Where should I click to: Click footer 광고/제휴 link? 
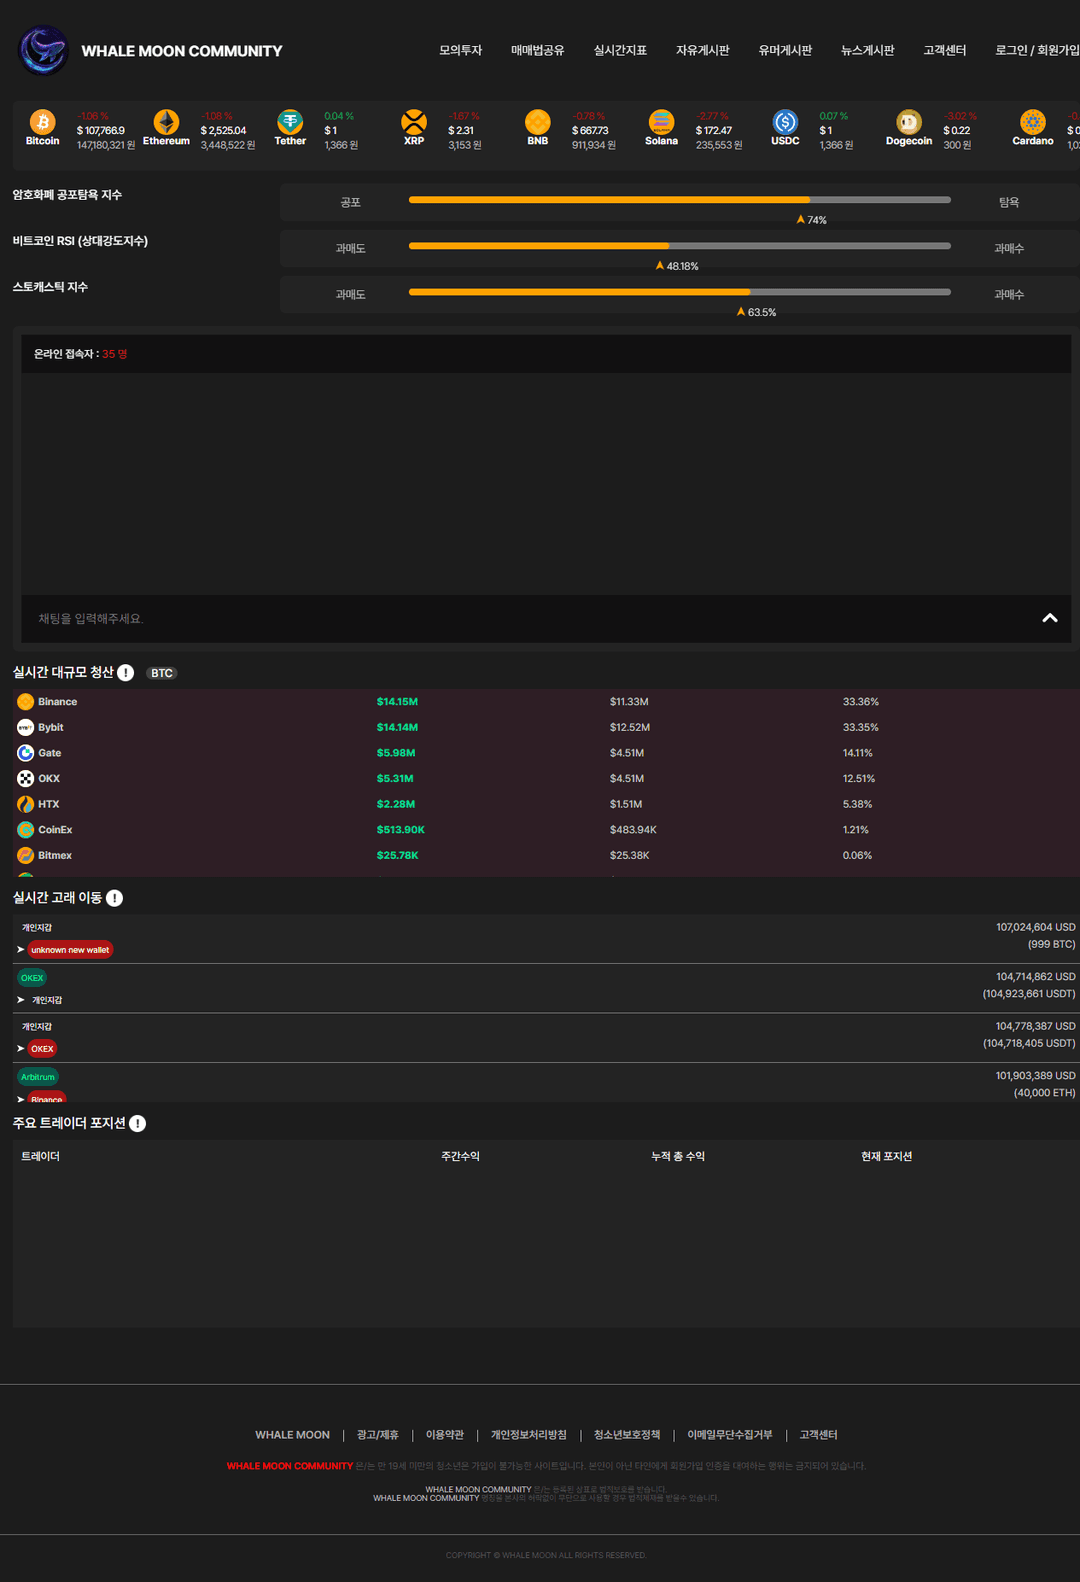pos(378,1435)
